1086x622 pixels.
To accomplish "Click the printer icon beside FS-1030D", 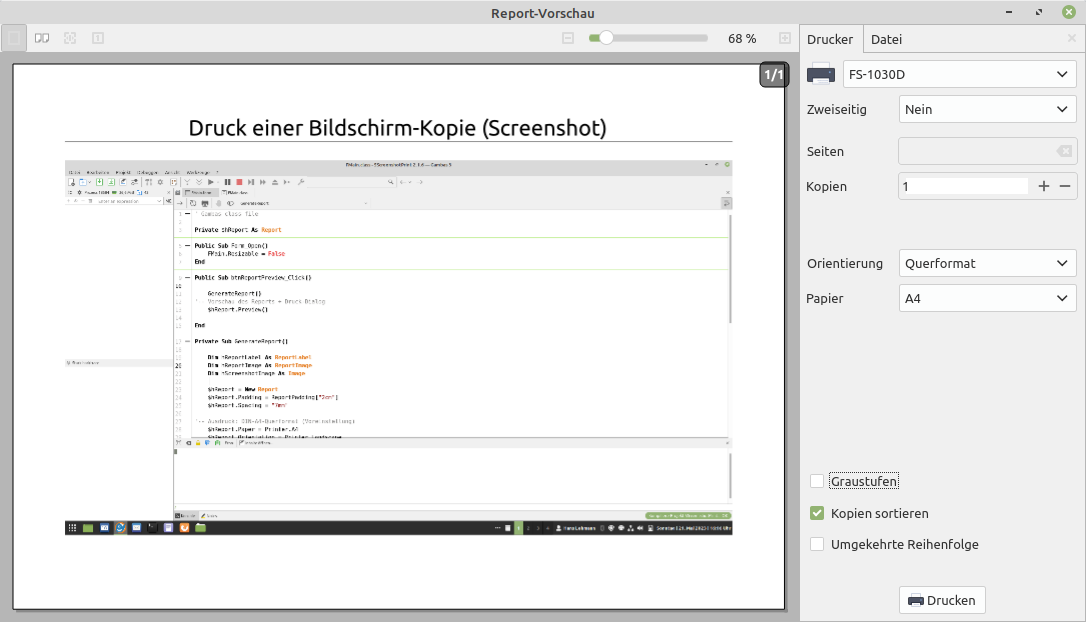I will (821, 75).
